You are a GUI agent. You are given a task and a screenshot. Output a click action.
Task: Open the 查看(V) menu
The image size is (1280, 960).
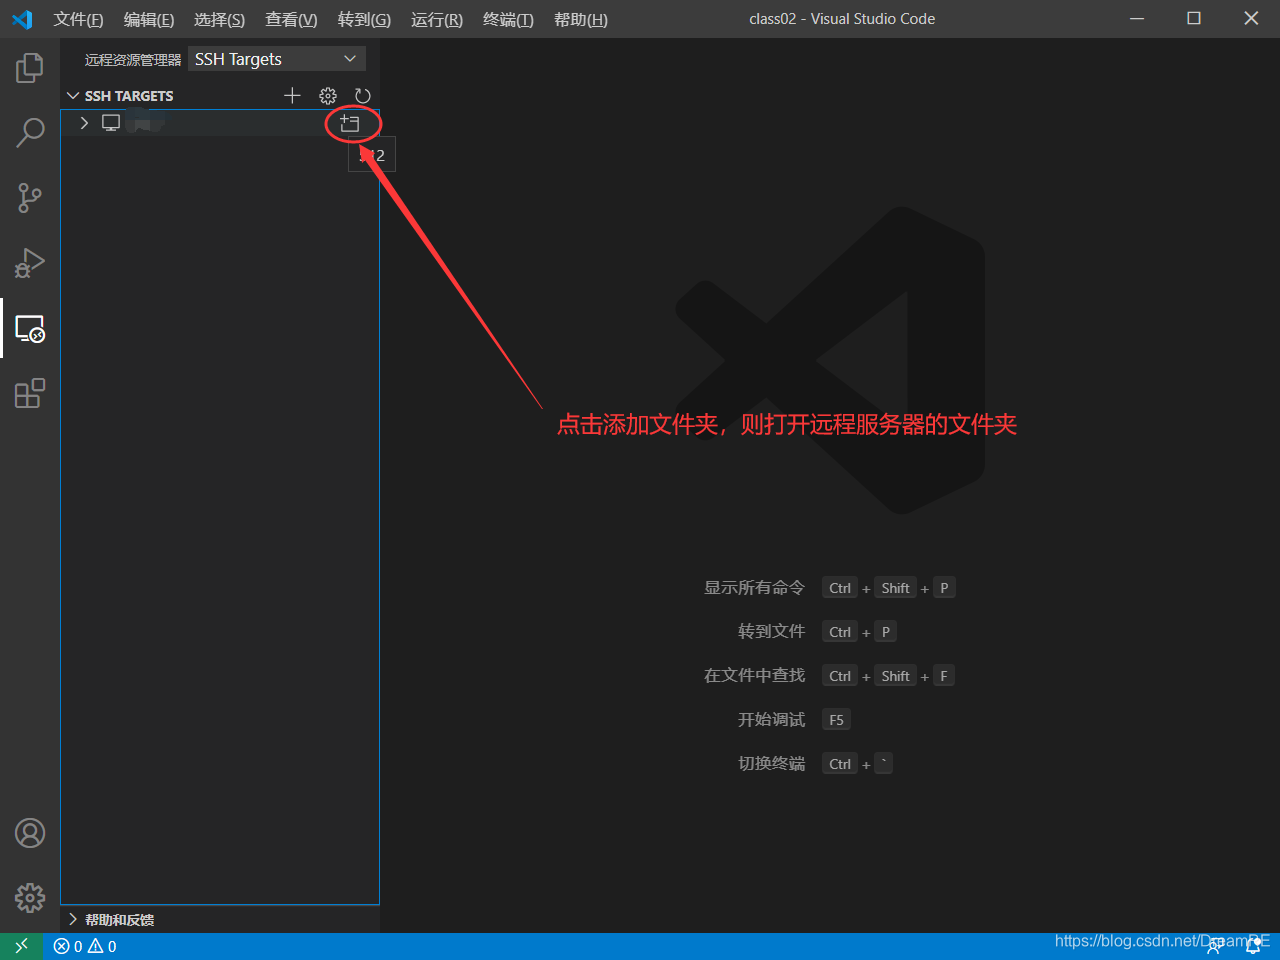tap(291, 19)
